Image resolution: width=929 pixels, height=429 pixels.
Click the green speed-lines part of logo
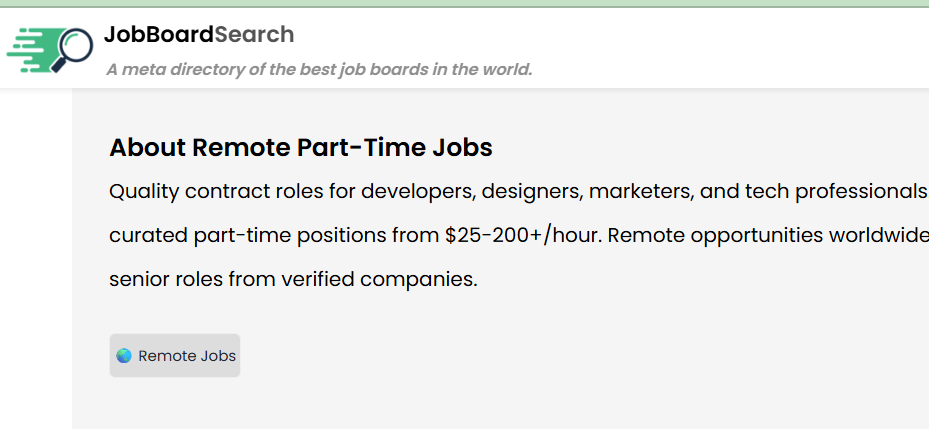(30, 50)
